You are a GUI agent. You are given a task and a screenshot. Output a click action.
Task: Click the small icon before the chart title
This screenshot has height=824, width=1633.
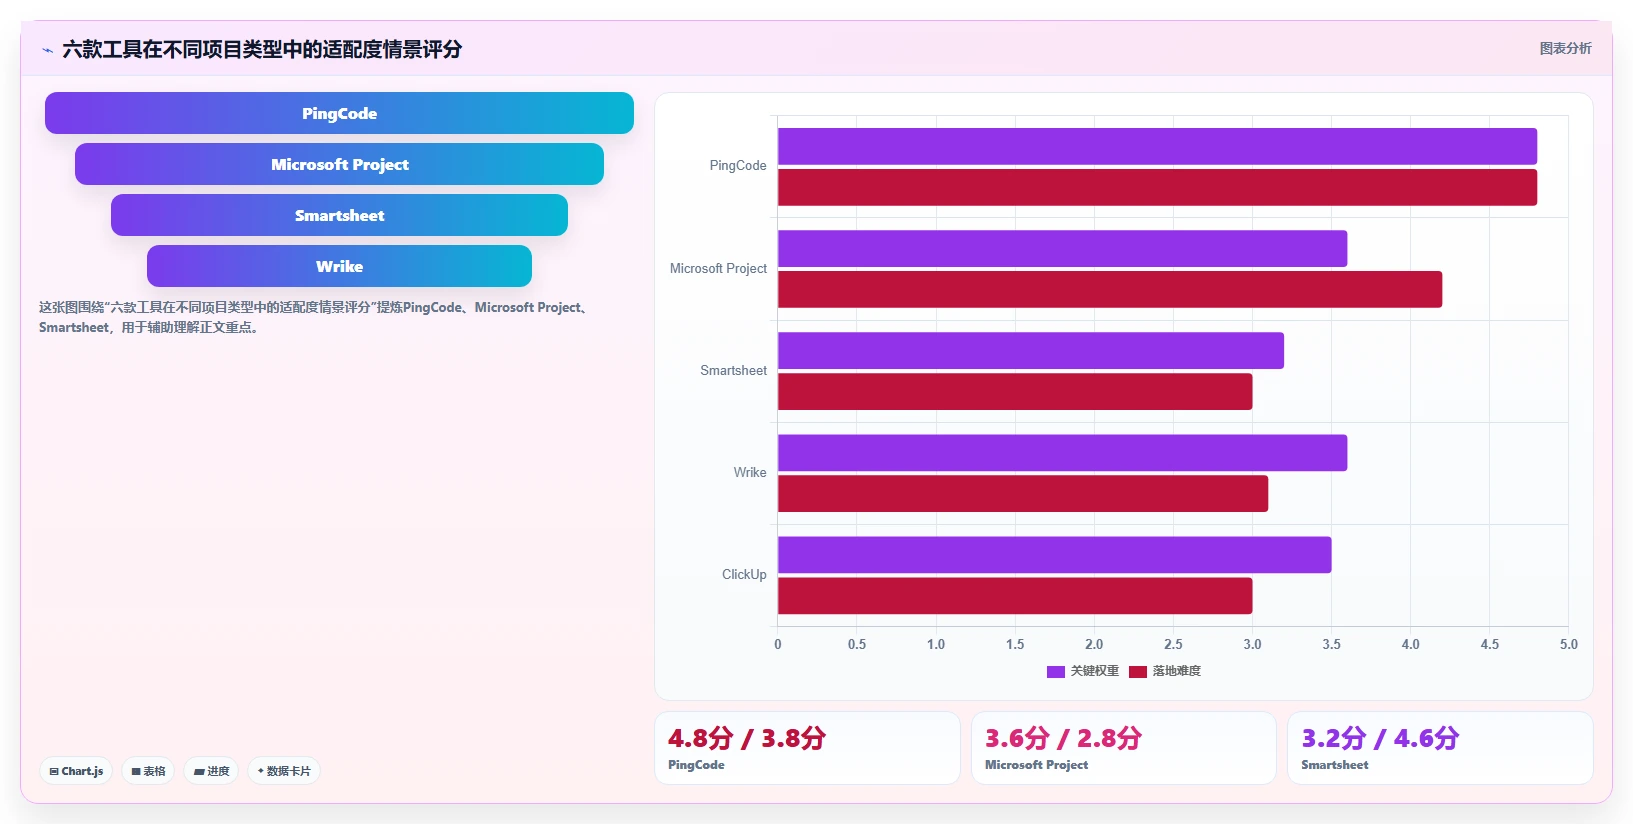(47, 50)
